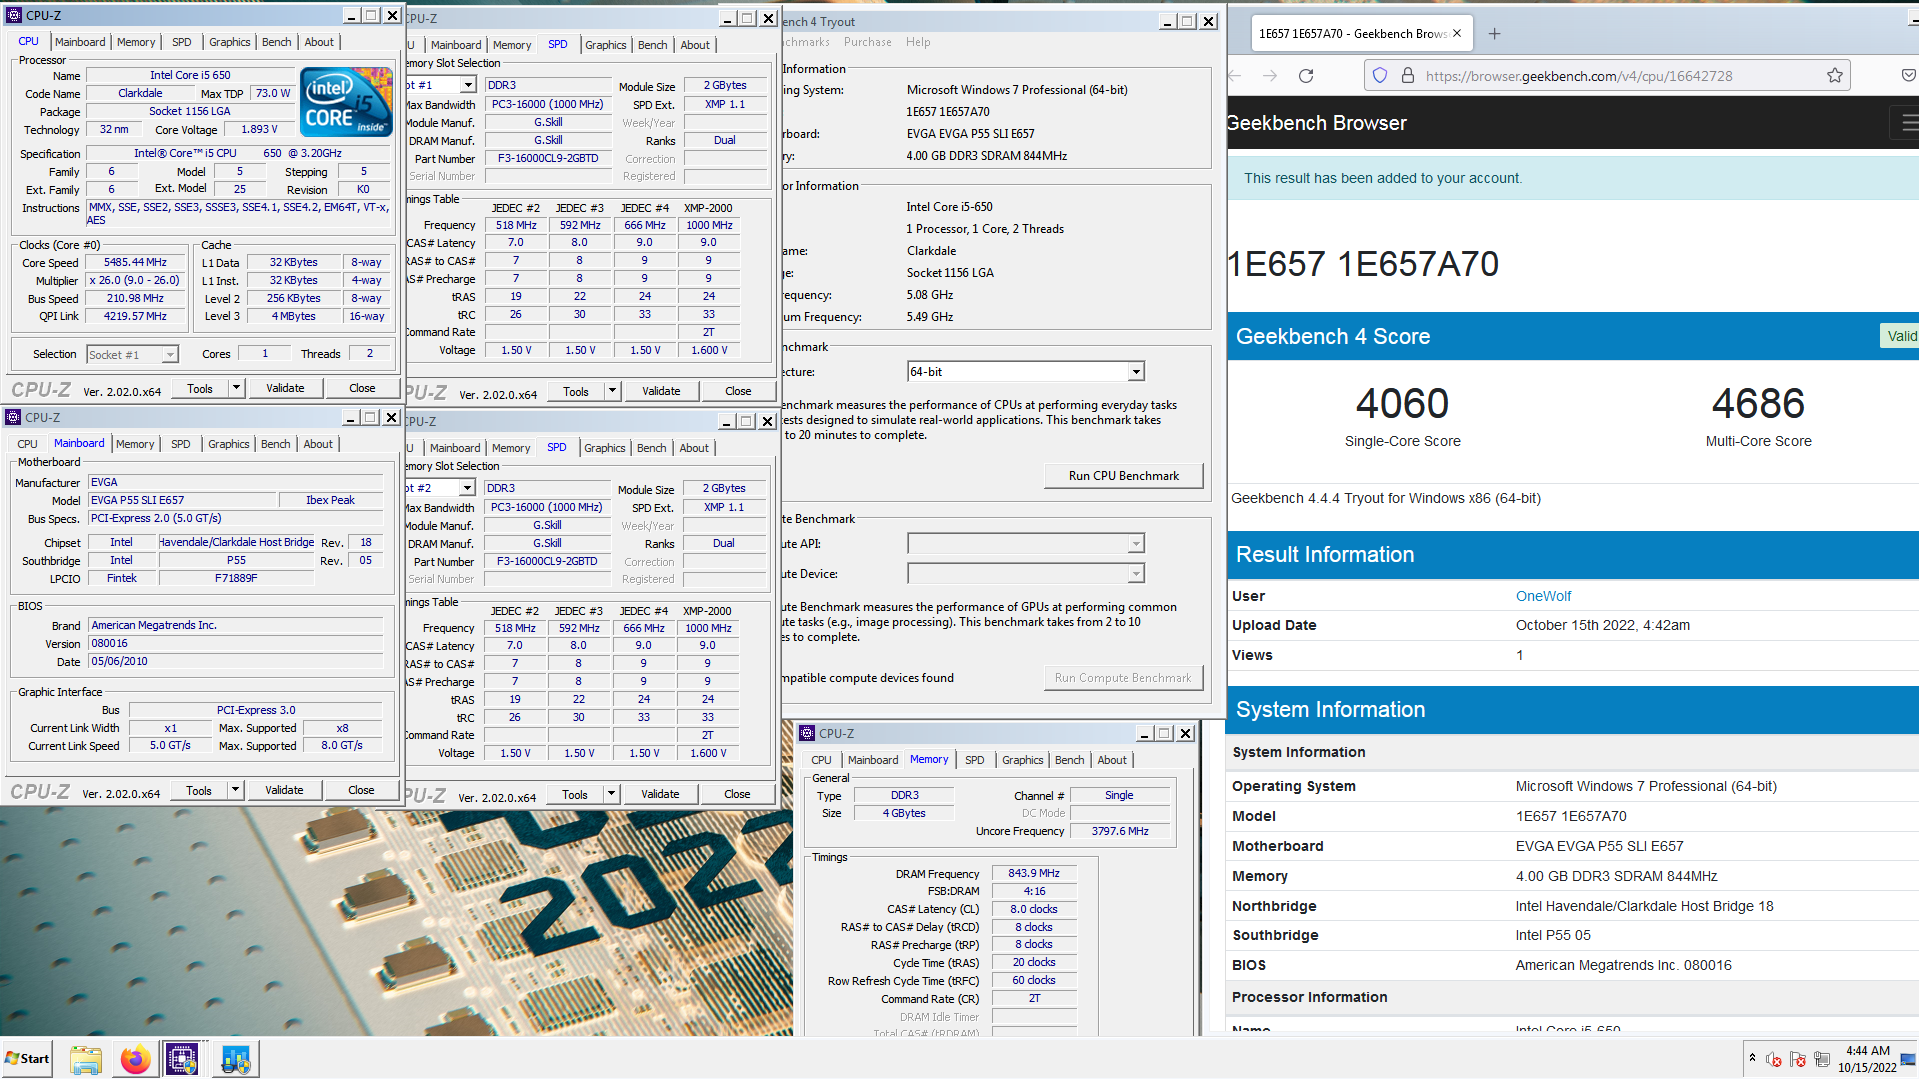The width and height of the screenshot is (1919, 1079).
Task: Click the network tray icon
Action: [x=1821, y=1059]
